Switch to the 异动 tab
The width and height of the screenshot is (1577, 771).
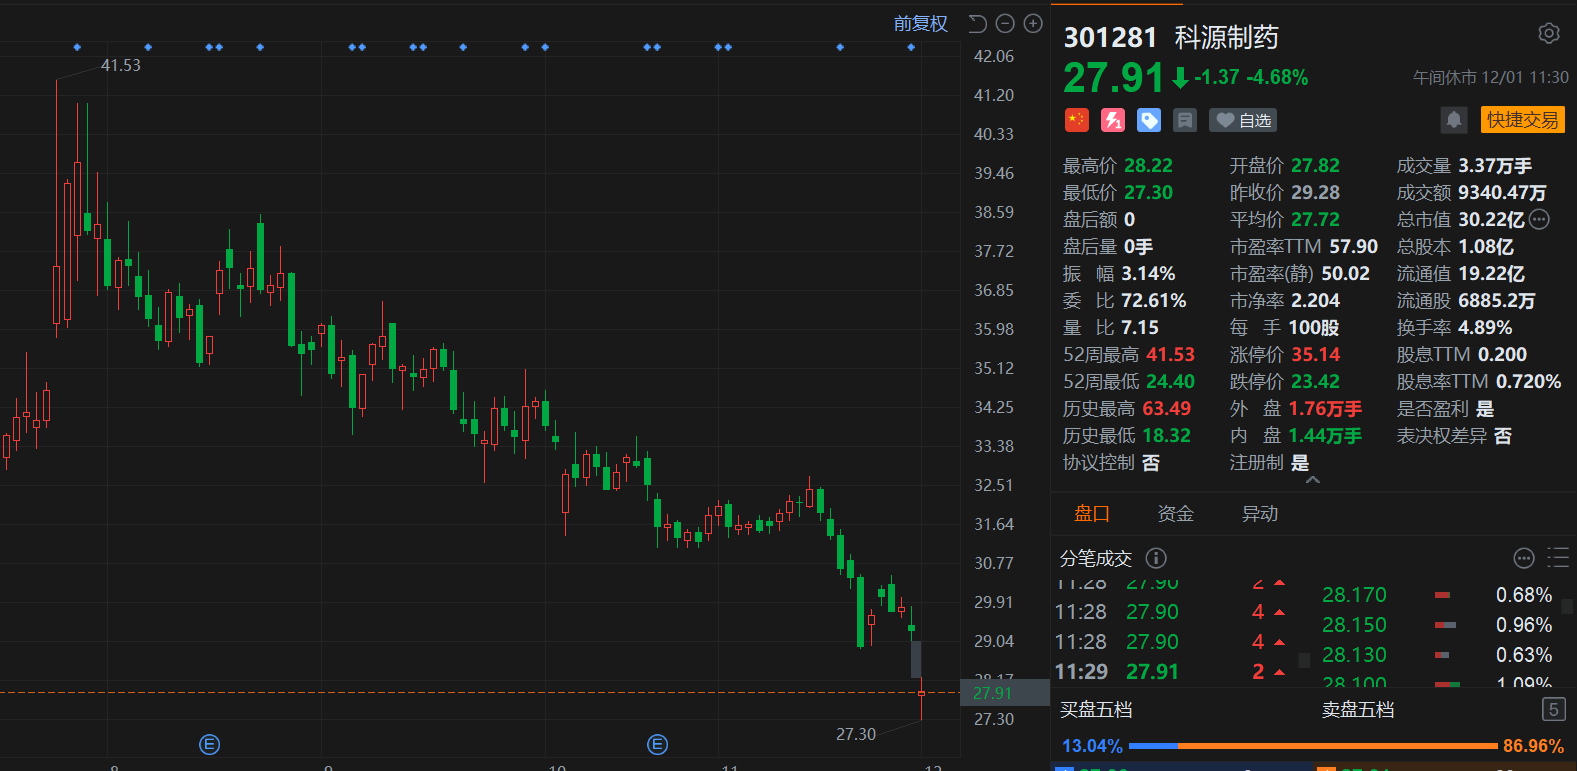point(1260,514)
